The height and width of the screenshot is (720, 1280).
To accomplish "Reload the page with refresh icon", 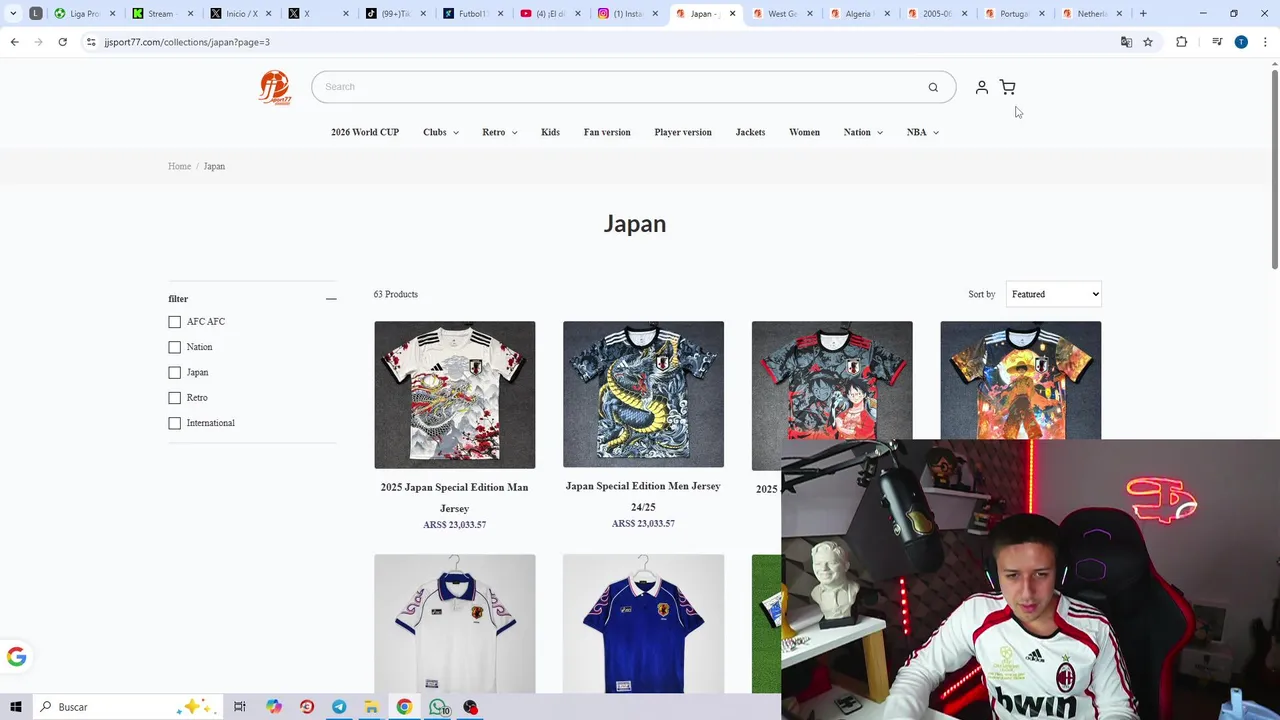I will point(62,42).
